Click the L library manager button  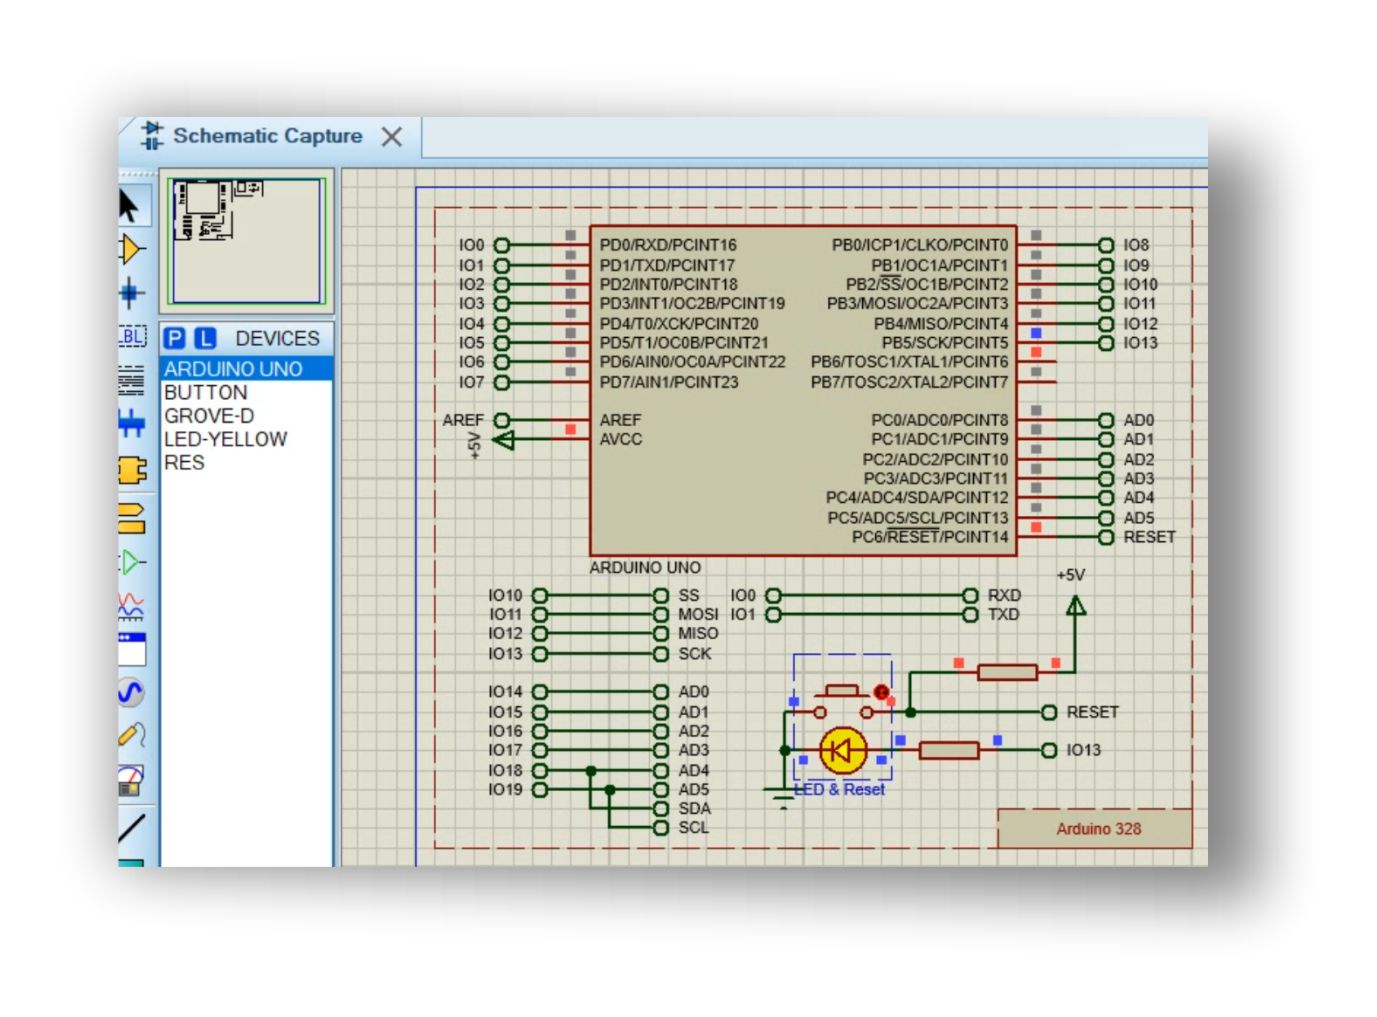[205, 339]
